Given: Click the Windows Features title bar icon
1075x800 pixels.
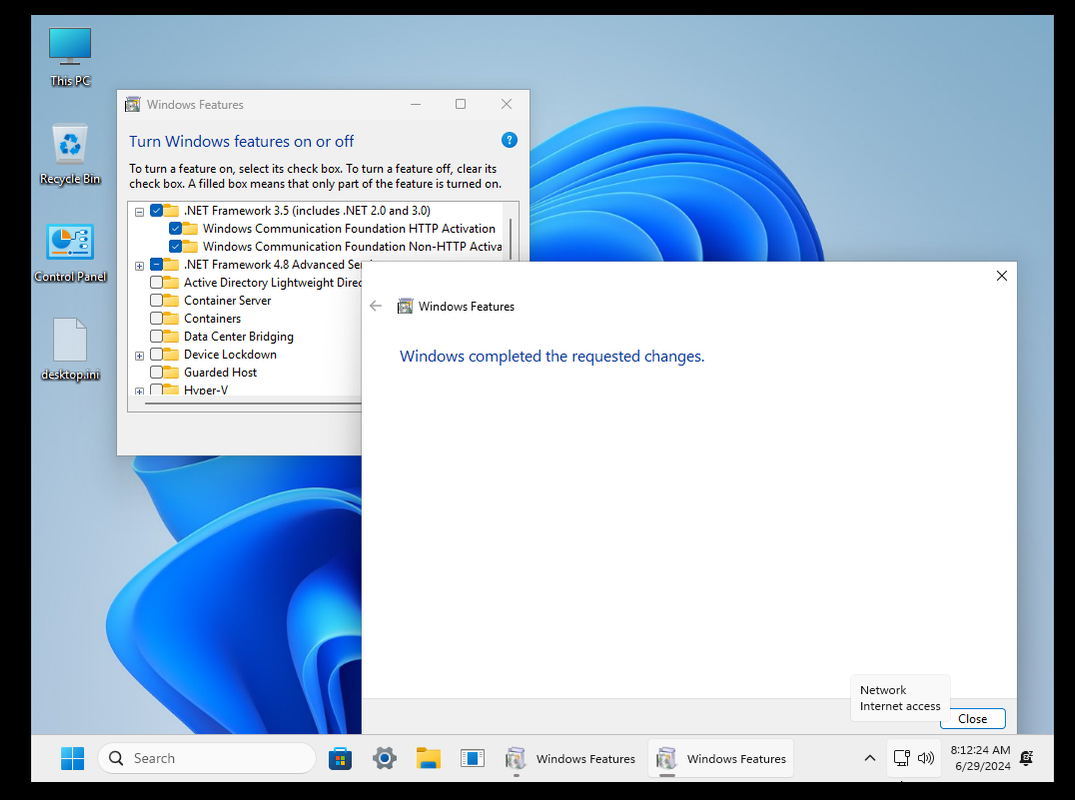Looking at the screenshot, I should (x=132, y=104).
